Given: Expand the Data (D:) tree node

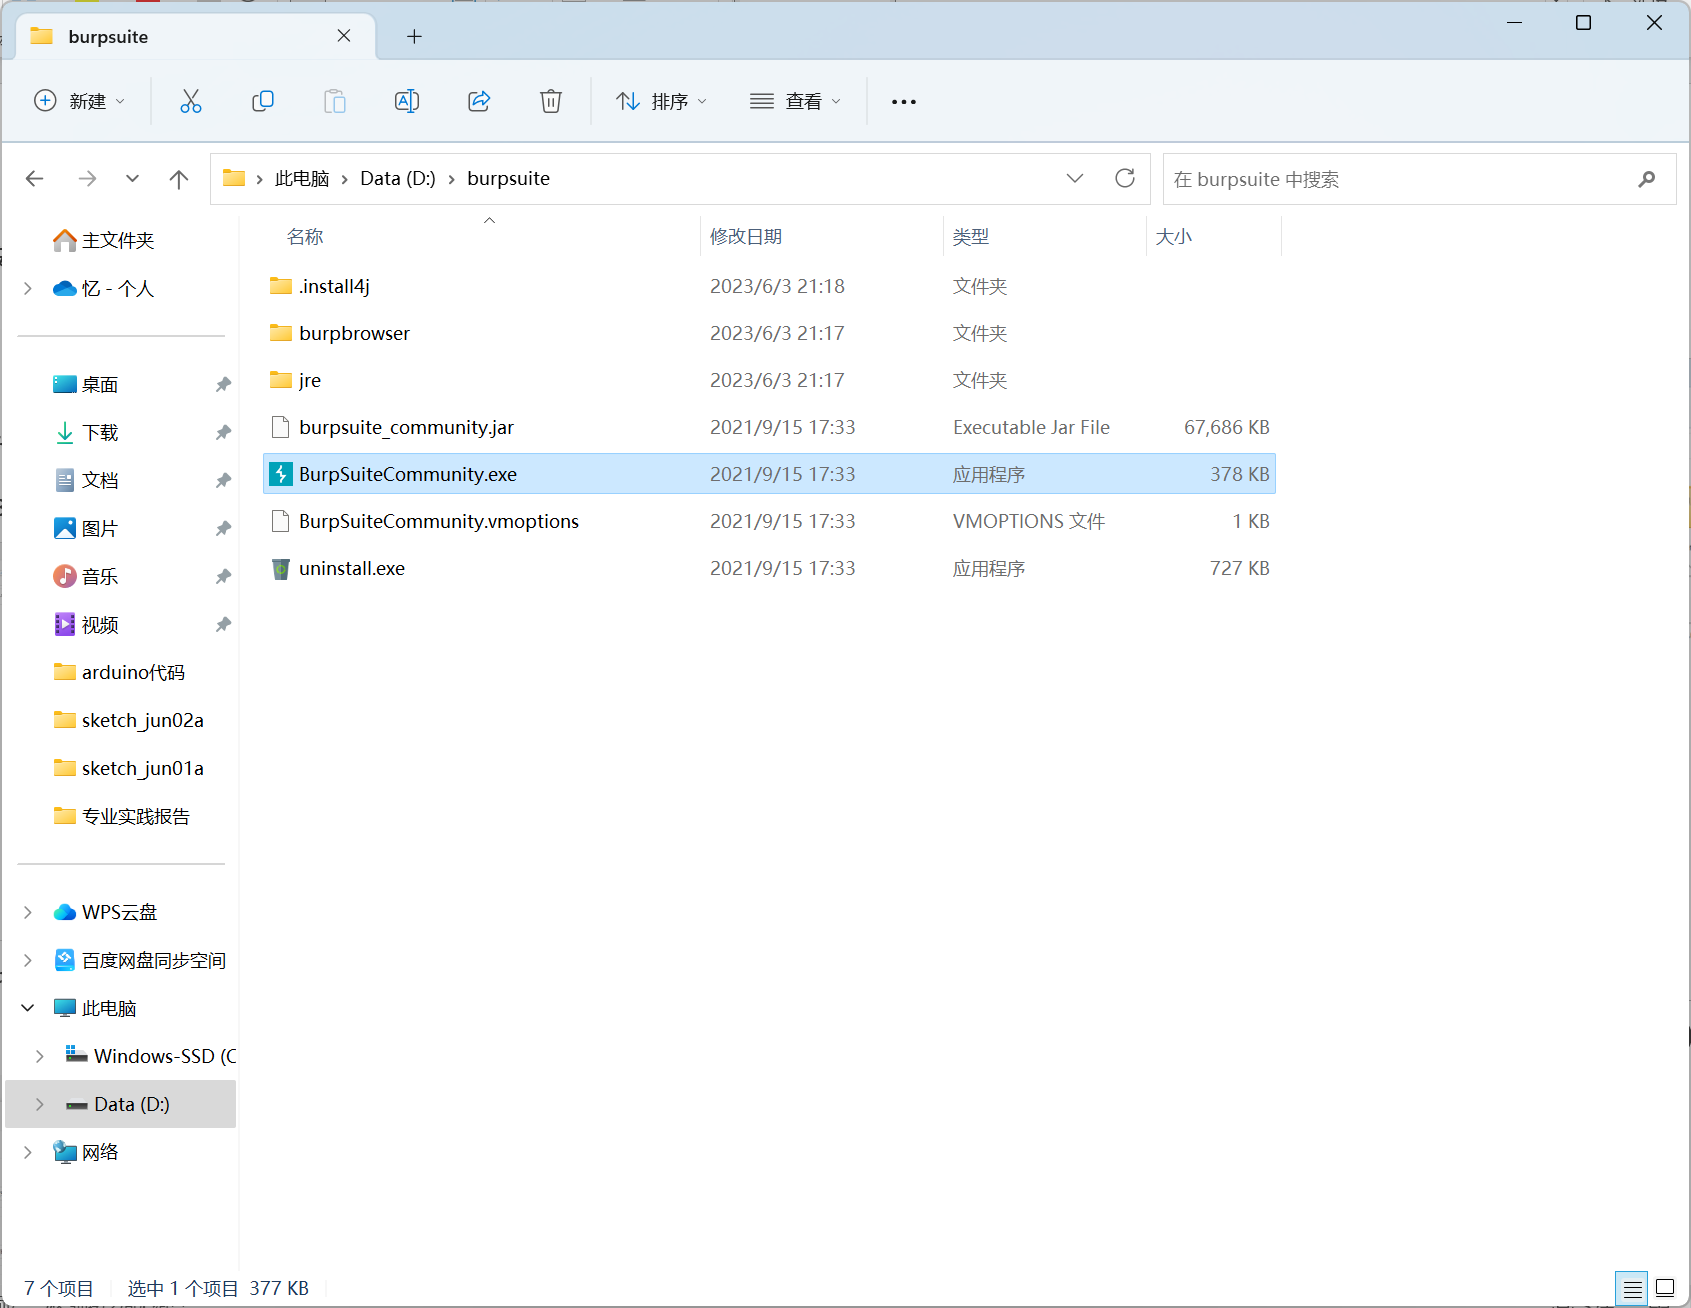Looking at the screenshot, I should tap(40, 1104).
